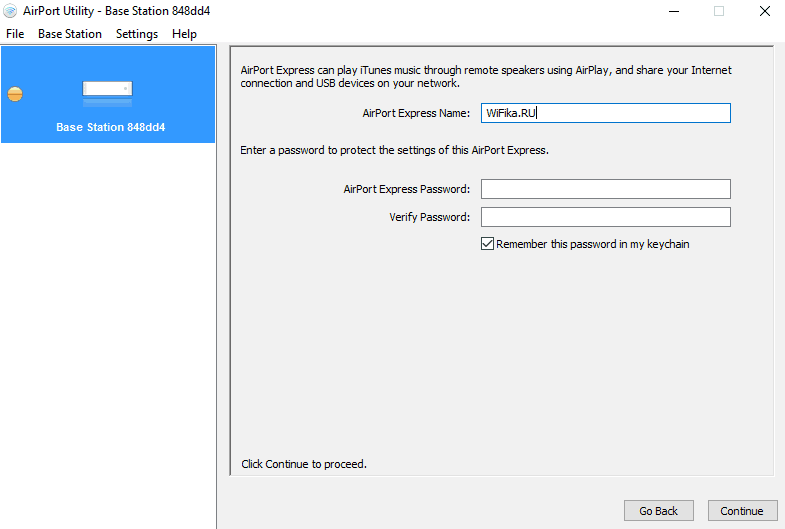
Task: Click the amber status indicator beside the base station
Action: [15, 94]
